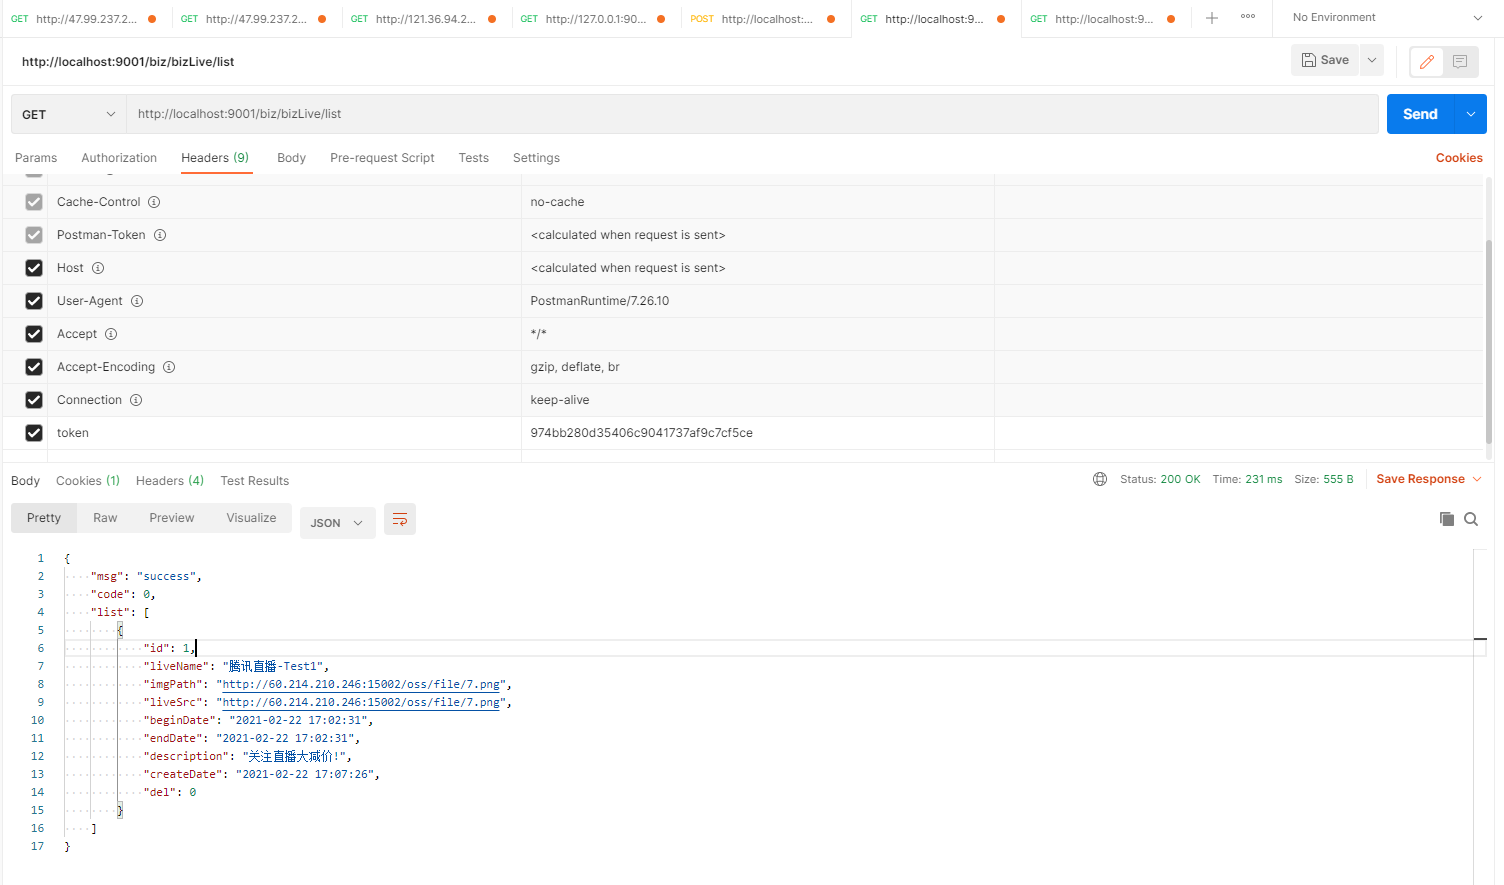Click the beautify response icon beside JSON dropdown
The width and height of the screenshot is (1504, 885).
(399, 519)
